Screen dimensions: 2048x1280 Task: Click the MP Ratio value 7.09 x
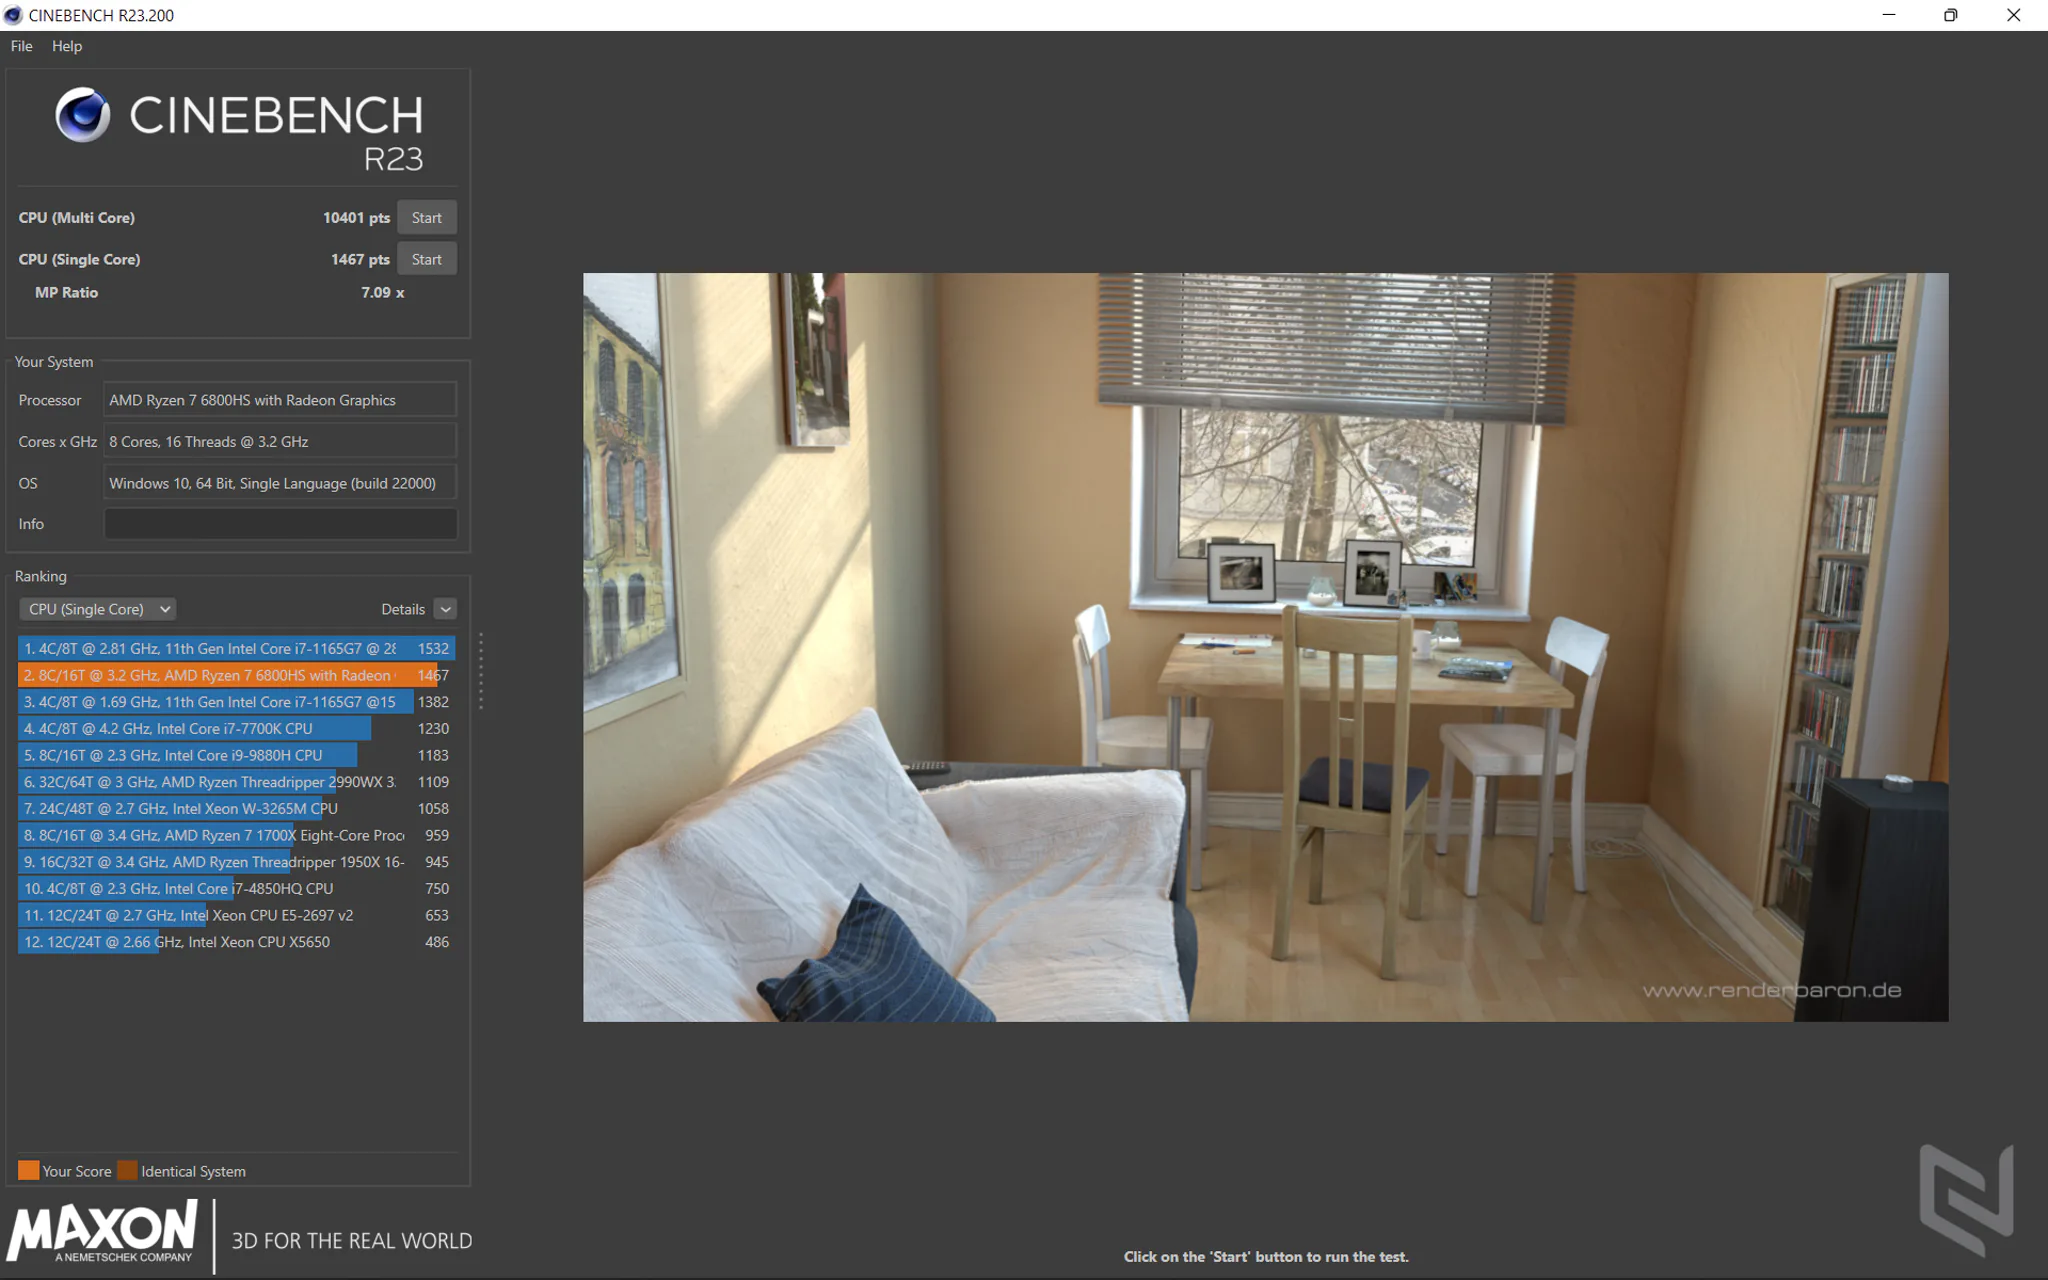(x=383, y=292)
